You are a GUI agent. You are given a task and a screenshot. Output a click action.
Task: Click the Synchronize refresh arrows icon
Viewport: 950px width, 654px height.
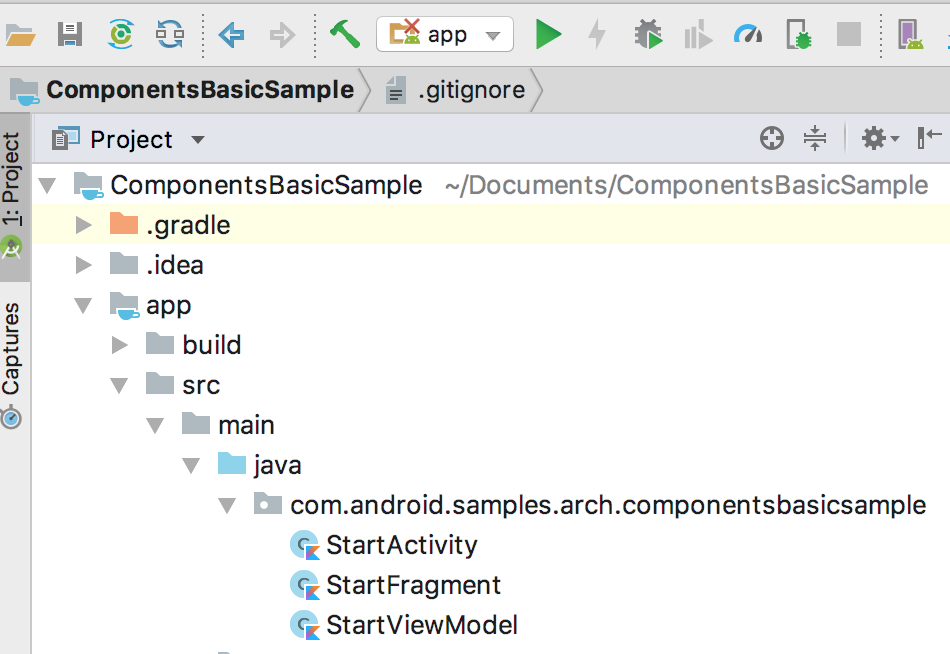(x=170, y=34)
